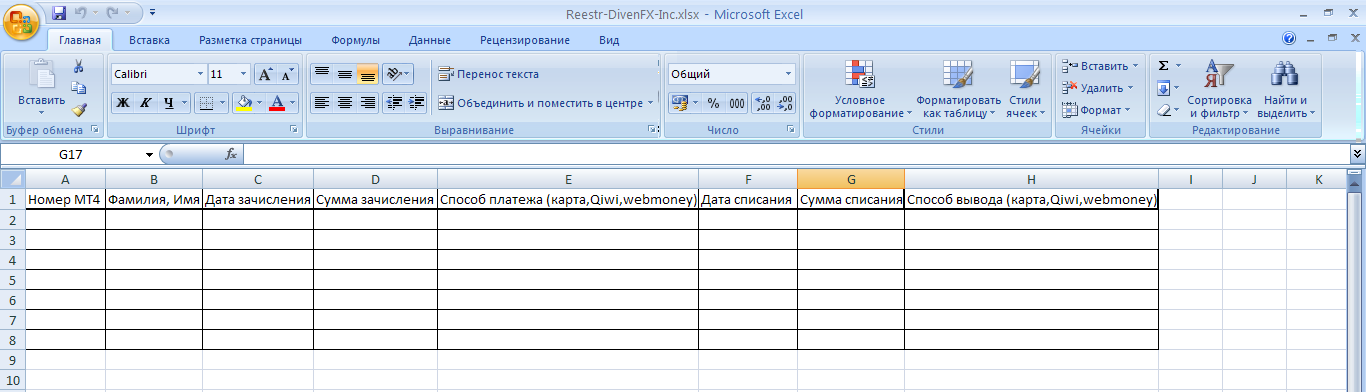Viewport: 1366px width, 392px height.
Task: Open the Общий number format dropdown
Action: pyautogui.click(x=789, y=74)
